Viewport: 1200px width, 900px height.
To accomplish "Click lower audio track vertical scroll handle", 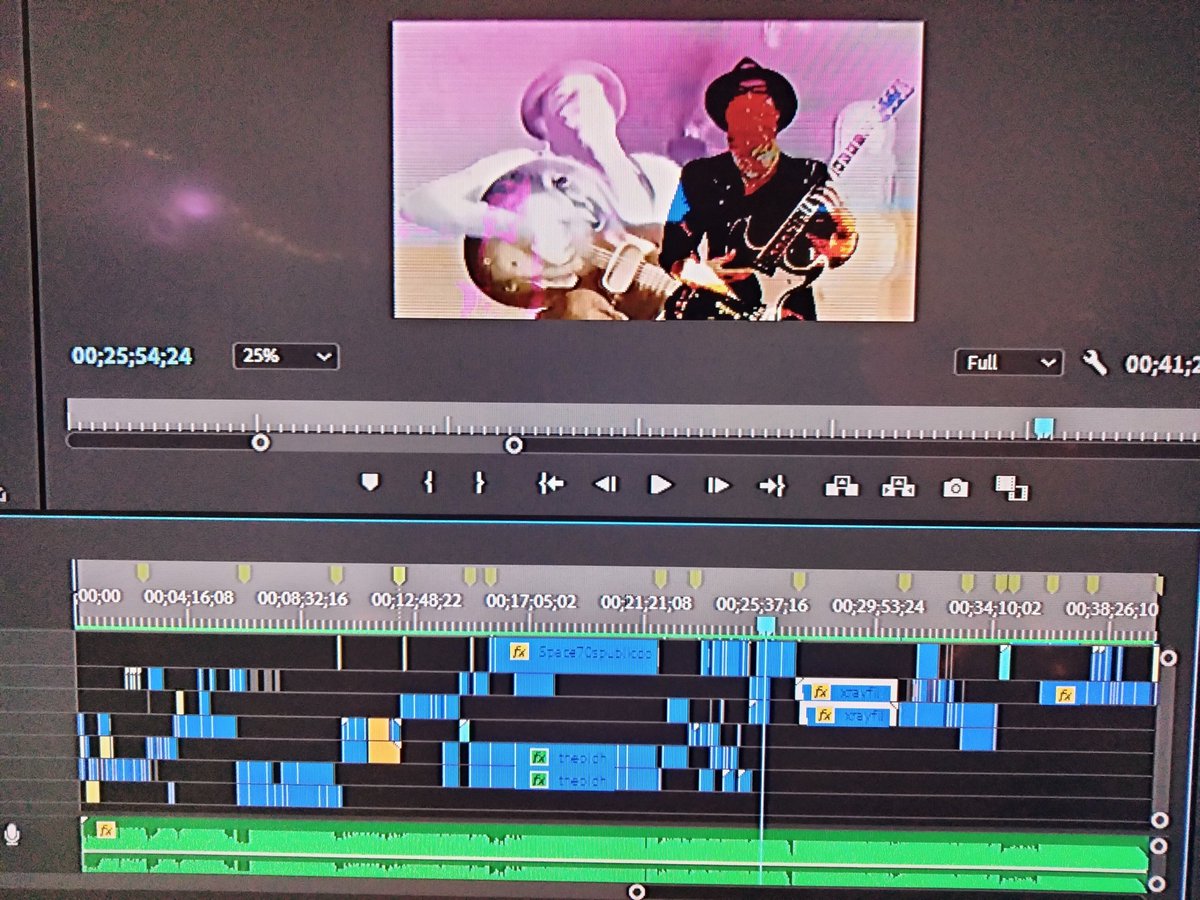I will pyautogui.click(x=1158, y=884).
